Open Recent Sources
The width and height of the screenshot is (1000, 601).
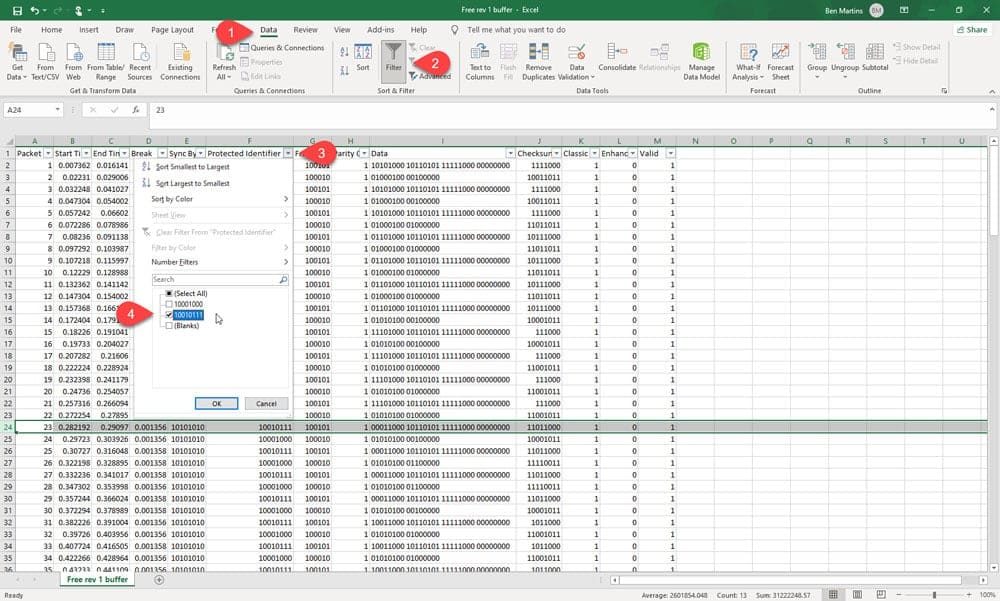[140, 62]
